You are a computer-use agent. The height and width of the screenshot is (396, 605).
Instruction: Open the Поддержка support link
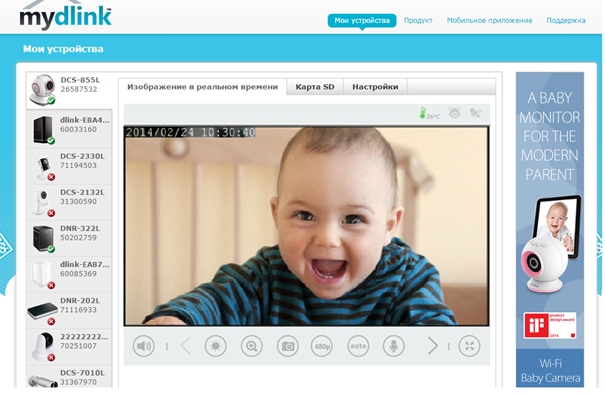coord(566,20)
